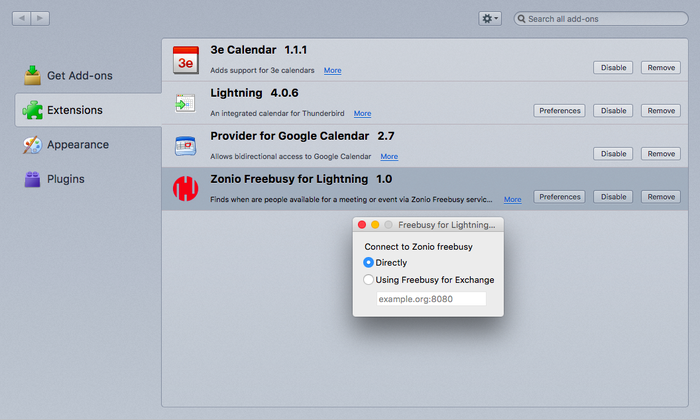Focus the Search all add-ons field
The height and width of the screenshot is (420, 700).
(x=601, y=19)
